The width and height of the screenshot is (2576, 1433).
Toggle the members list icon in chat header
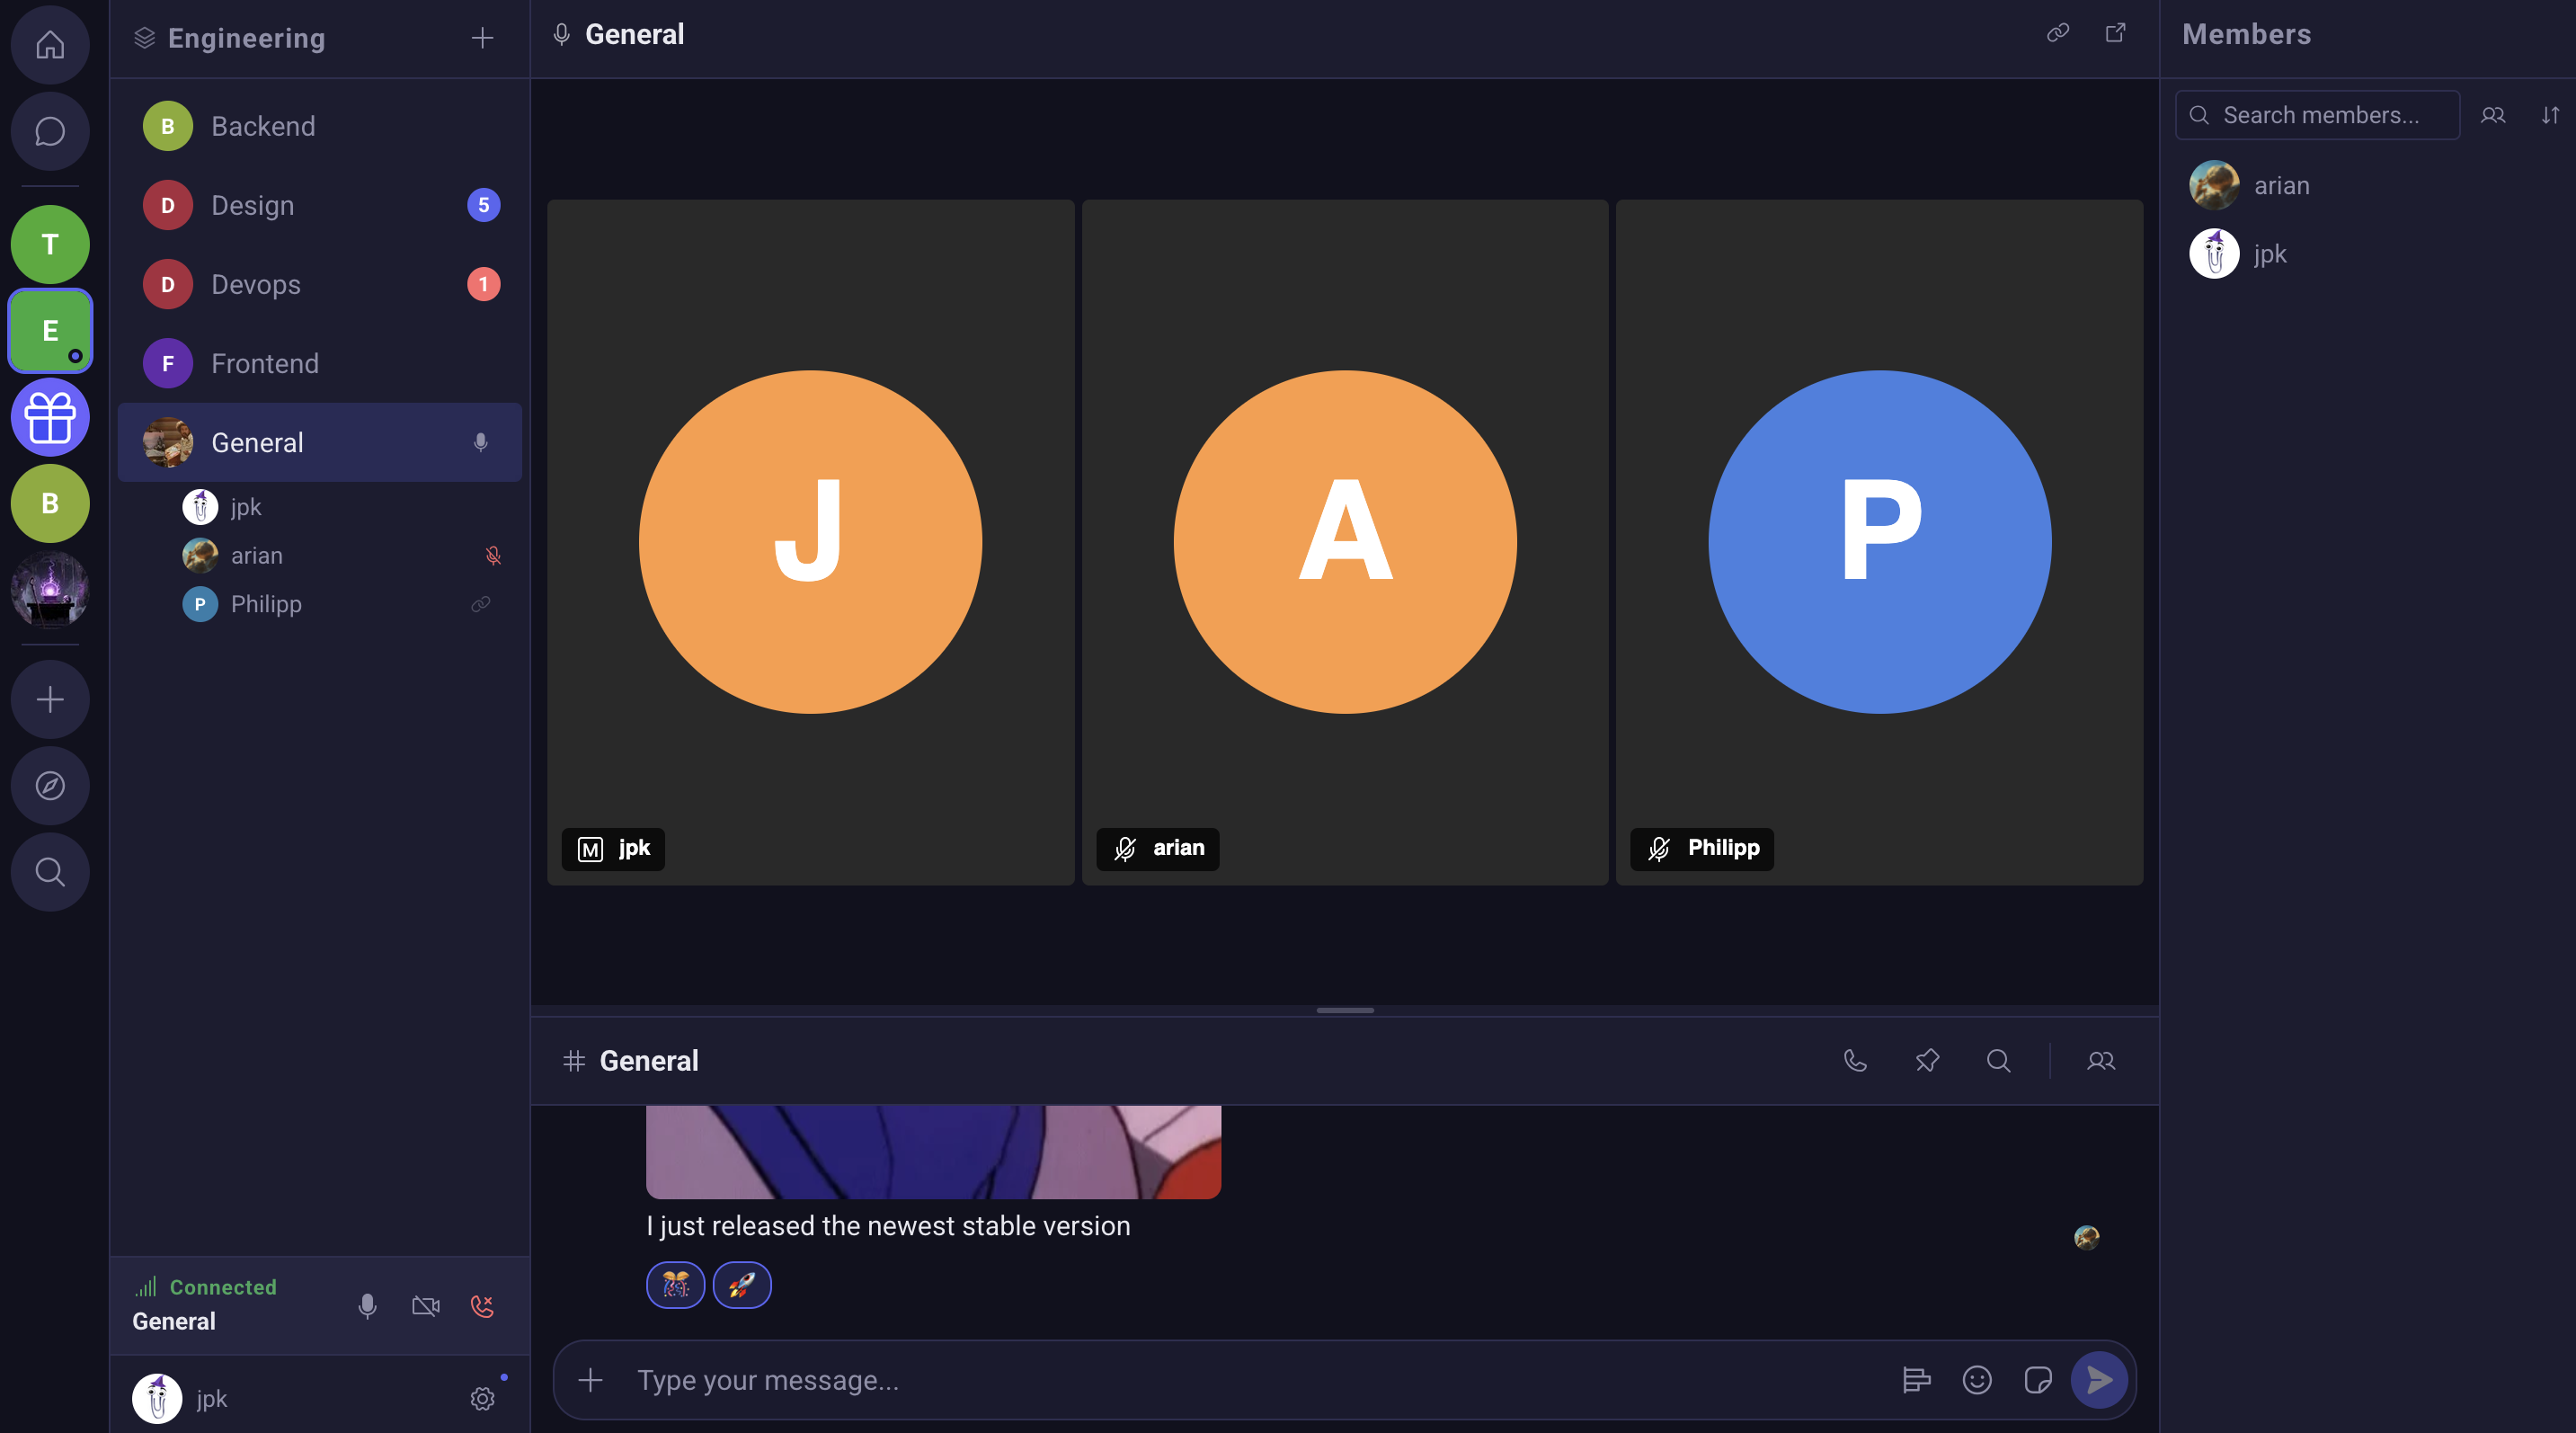pyautogui.click(x=2101, y=1061)
